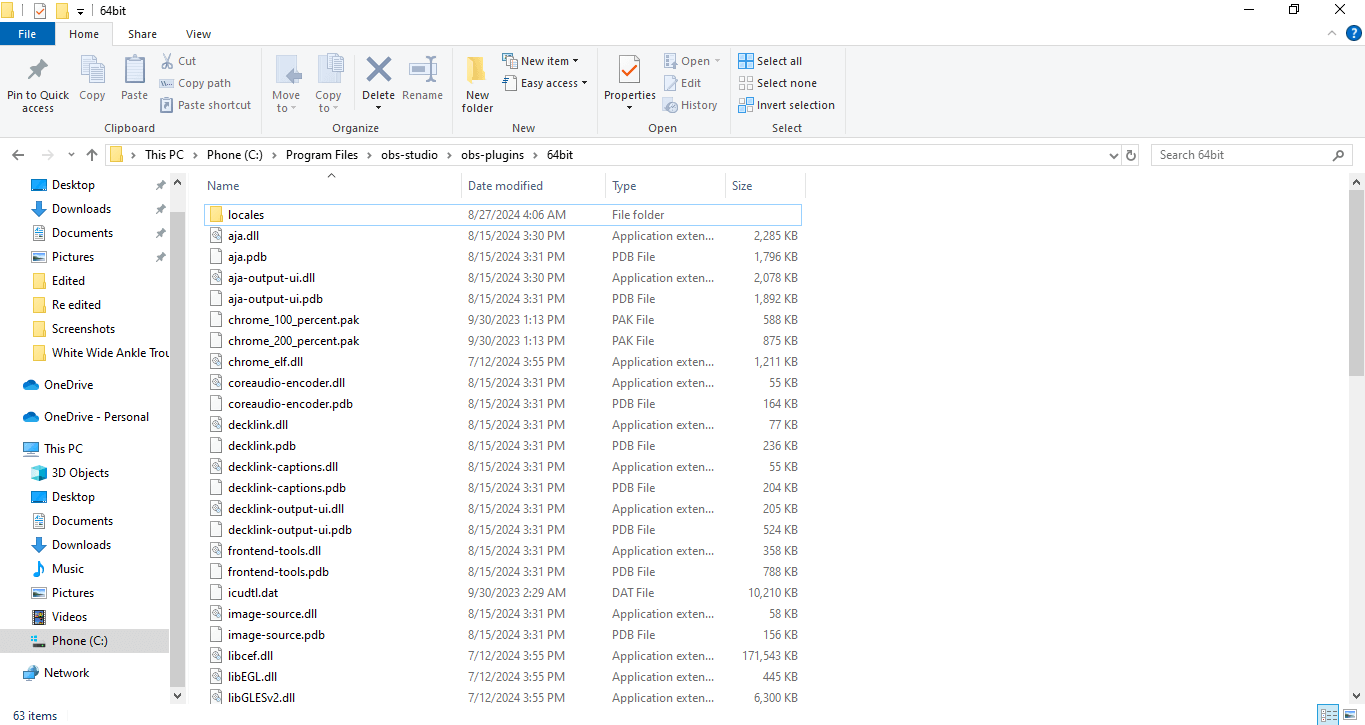
Task: Select the aja.dll file
Action: click(503, 236)
